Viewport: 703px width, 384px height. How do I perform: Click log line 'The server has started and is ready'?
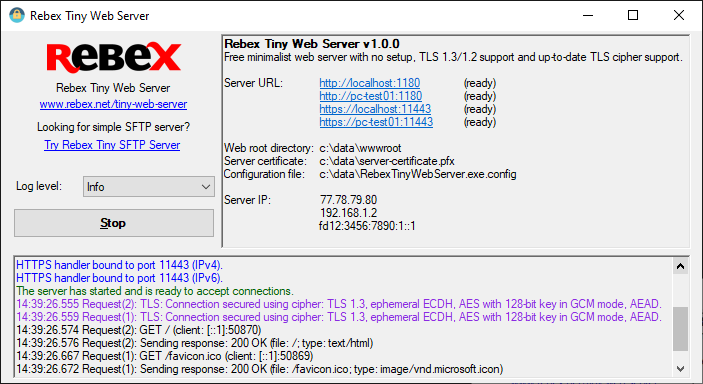(155, 291)
